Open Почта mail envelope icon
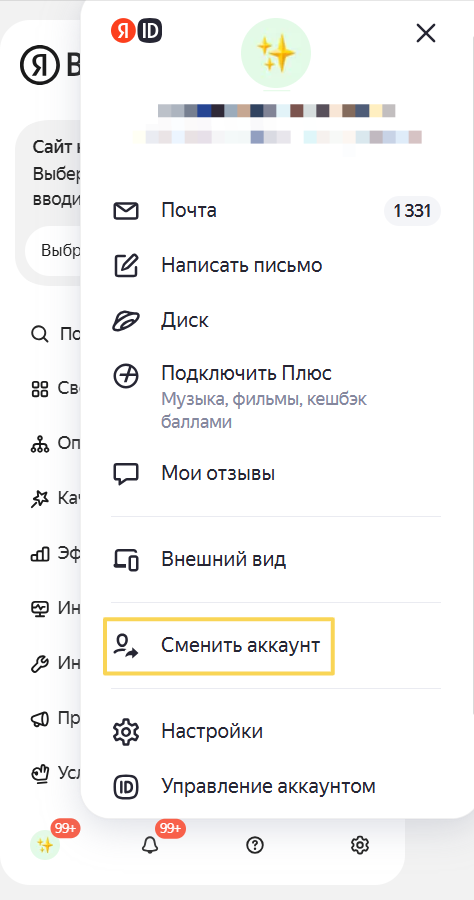The image size is (474, 900). pyautogui.click(x=125, y=211)
